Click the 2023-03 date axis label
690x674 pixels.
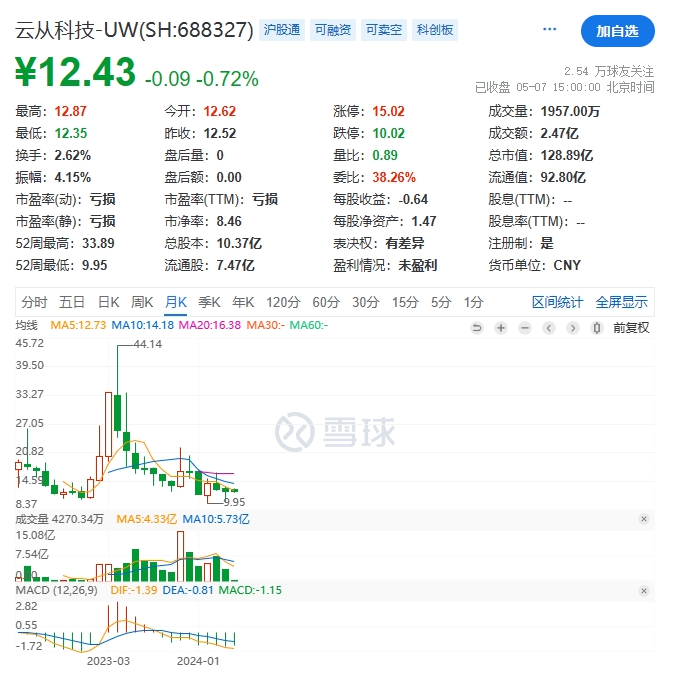point(108,661)
